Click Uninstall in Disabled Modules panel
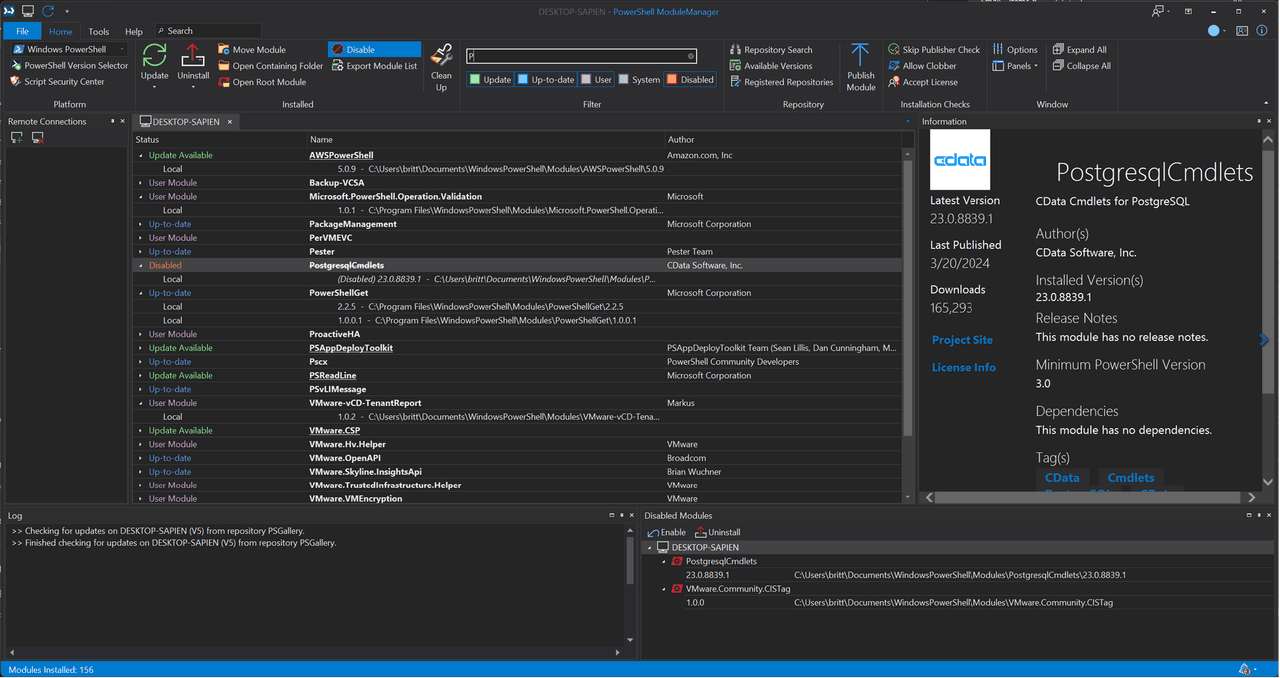The image size is (1280, 678). tap(717, 532)
